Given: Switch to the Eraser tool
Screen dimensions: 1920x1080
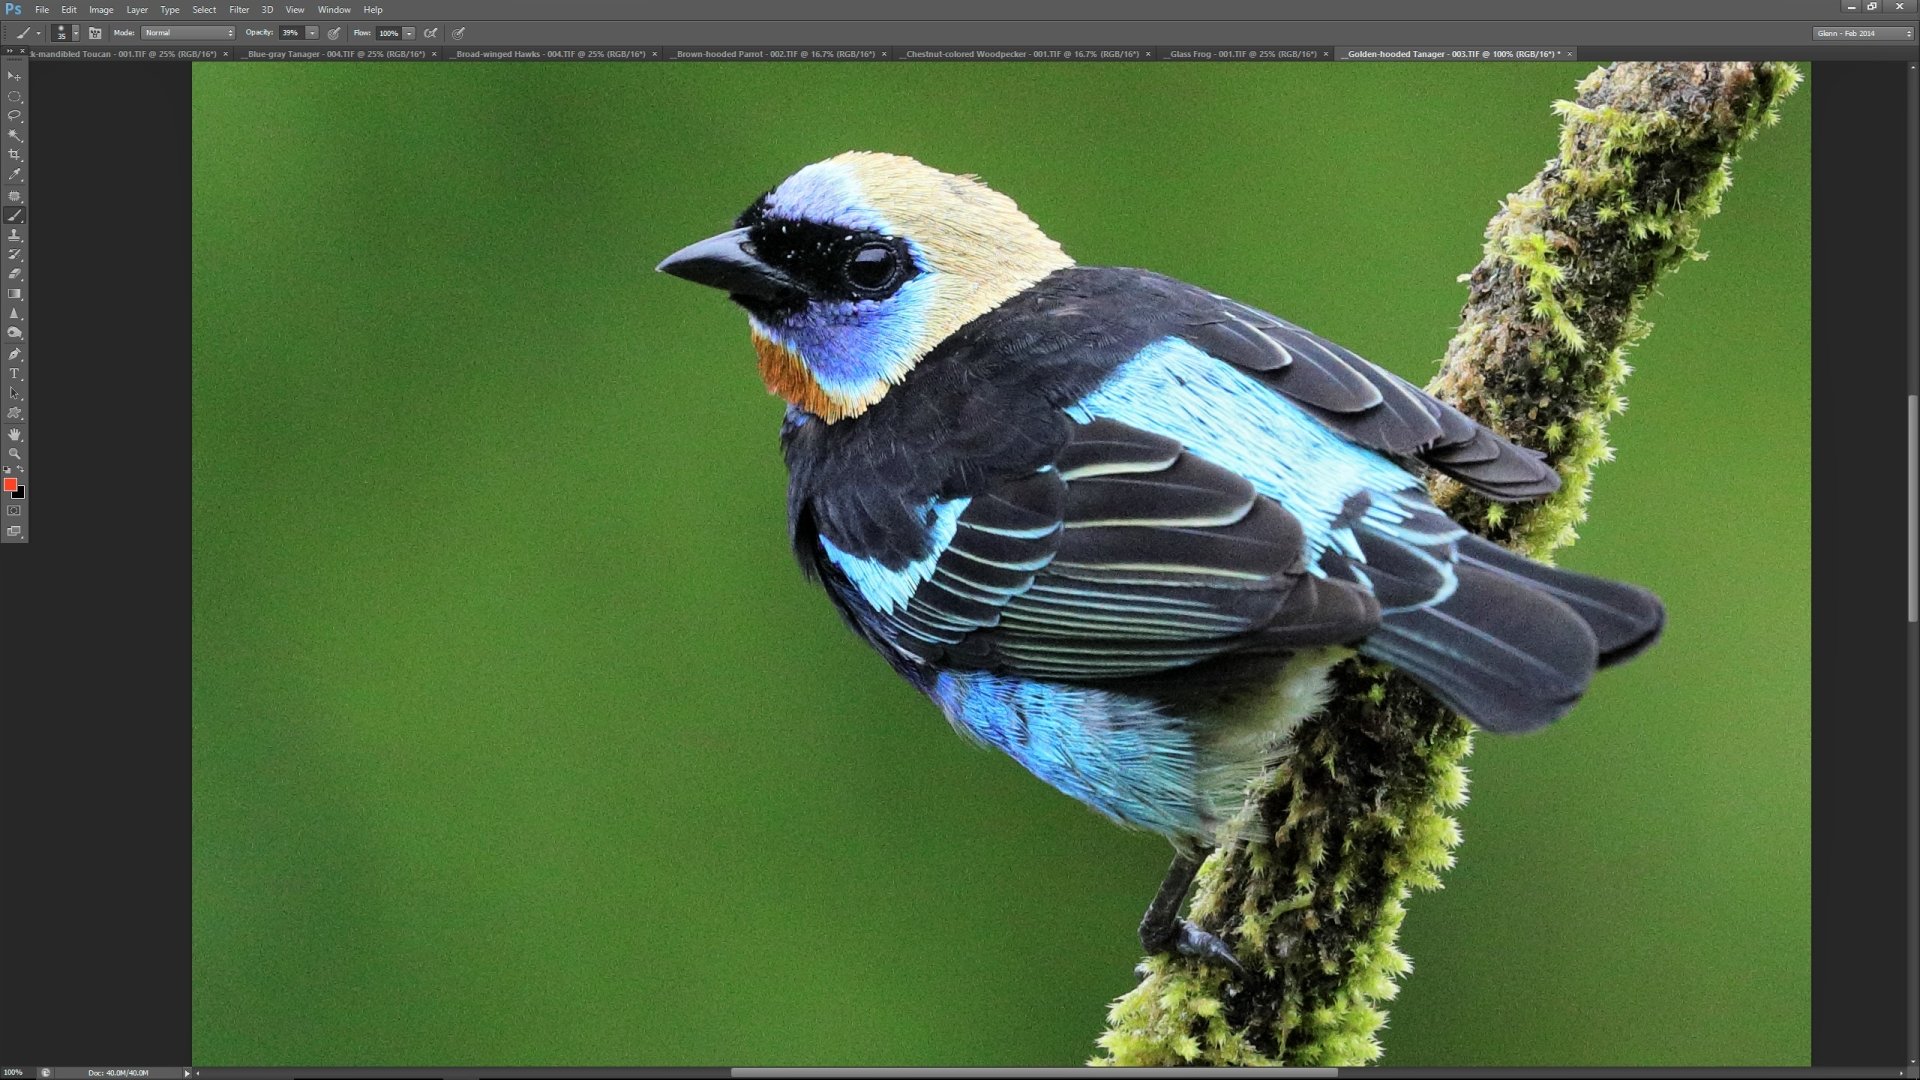Looking at the screenshot, I should [x=14, y=274].
